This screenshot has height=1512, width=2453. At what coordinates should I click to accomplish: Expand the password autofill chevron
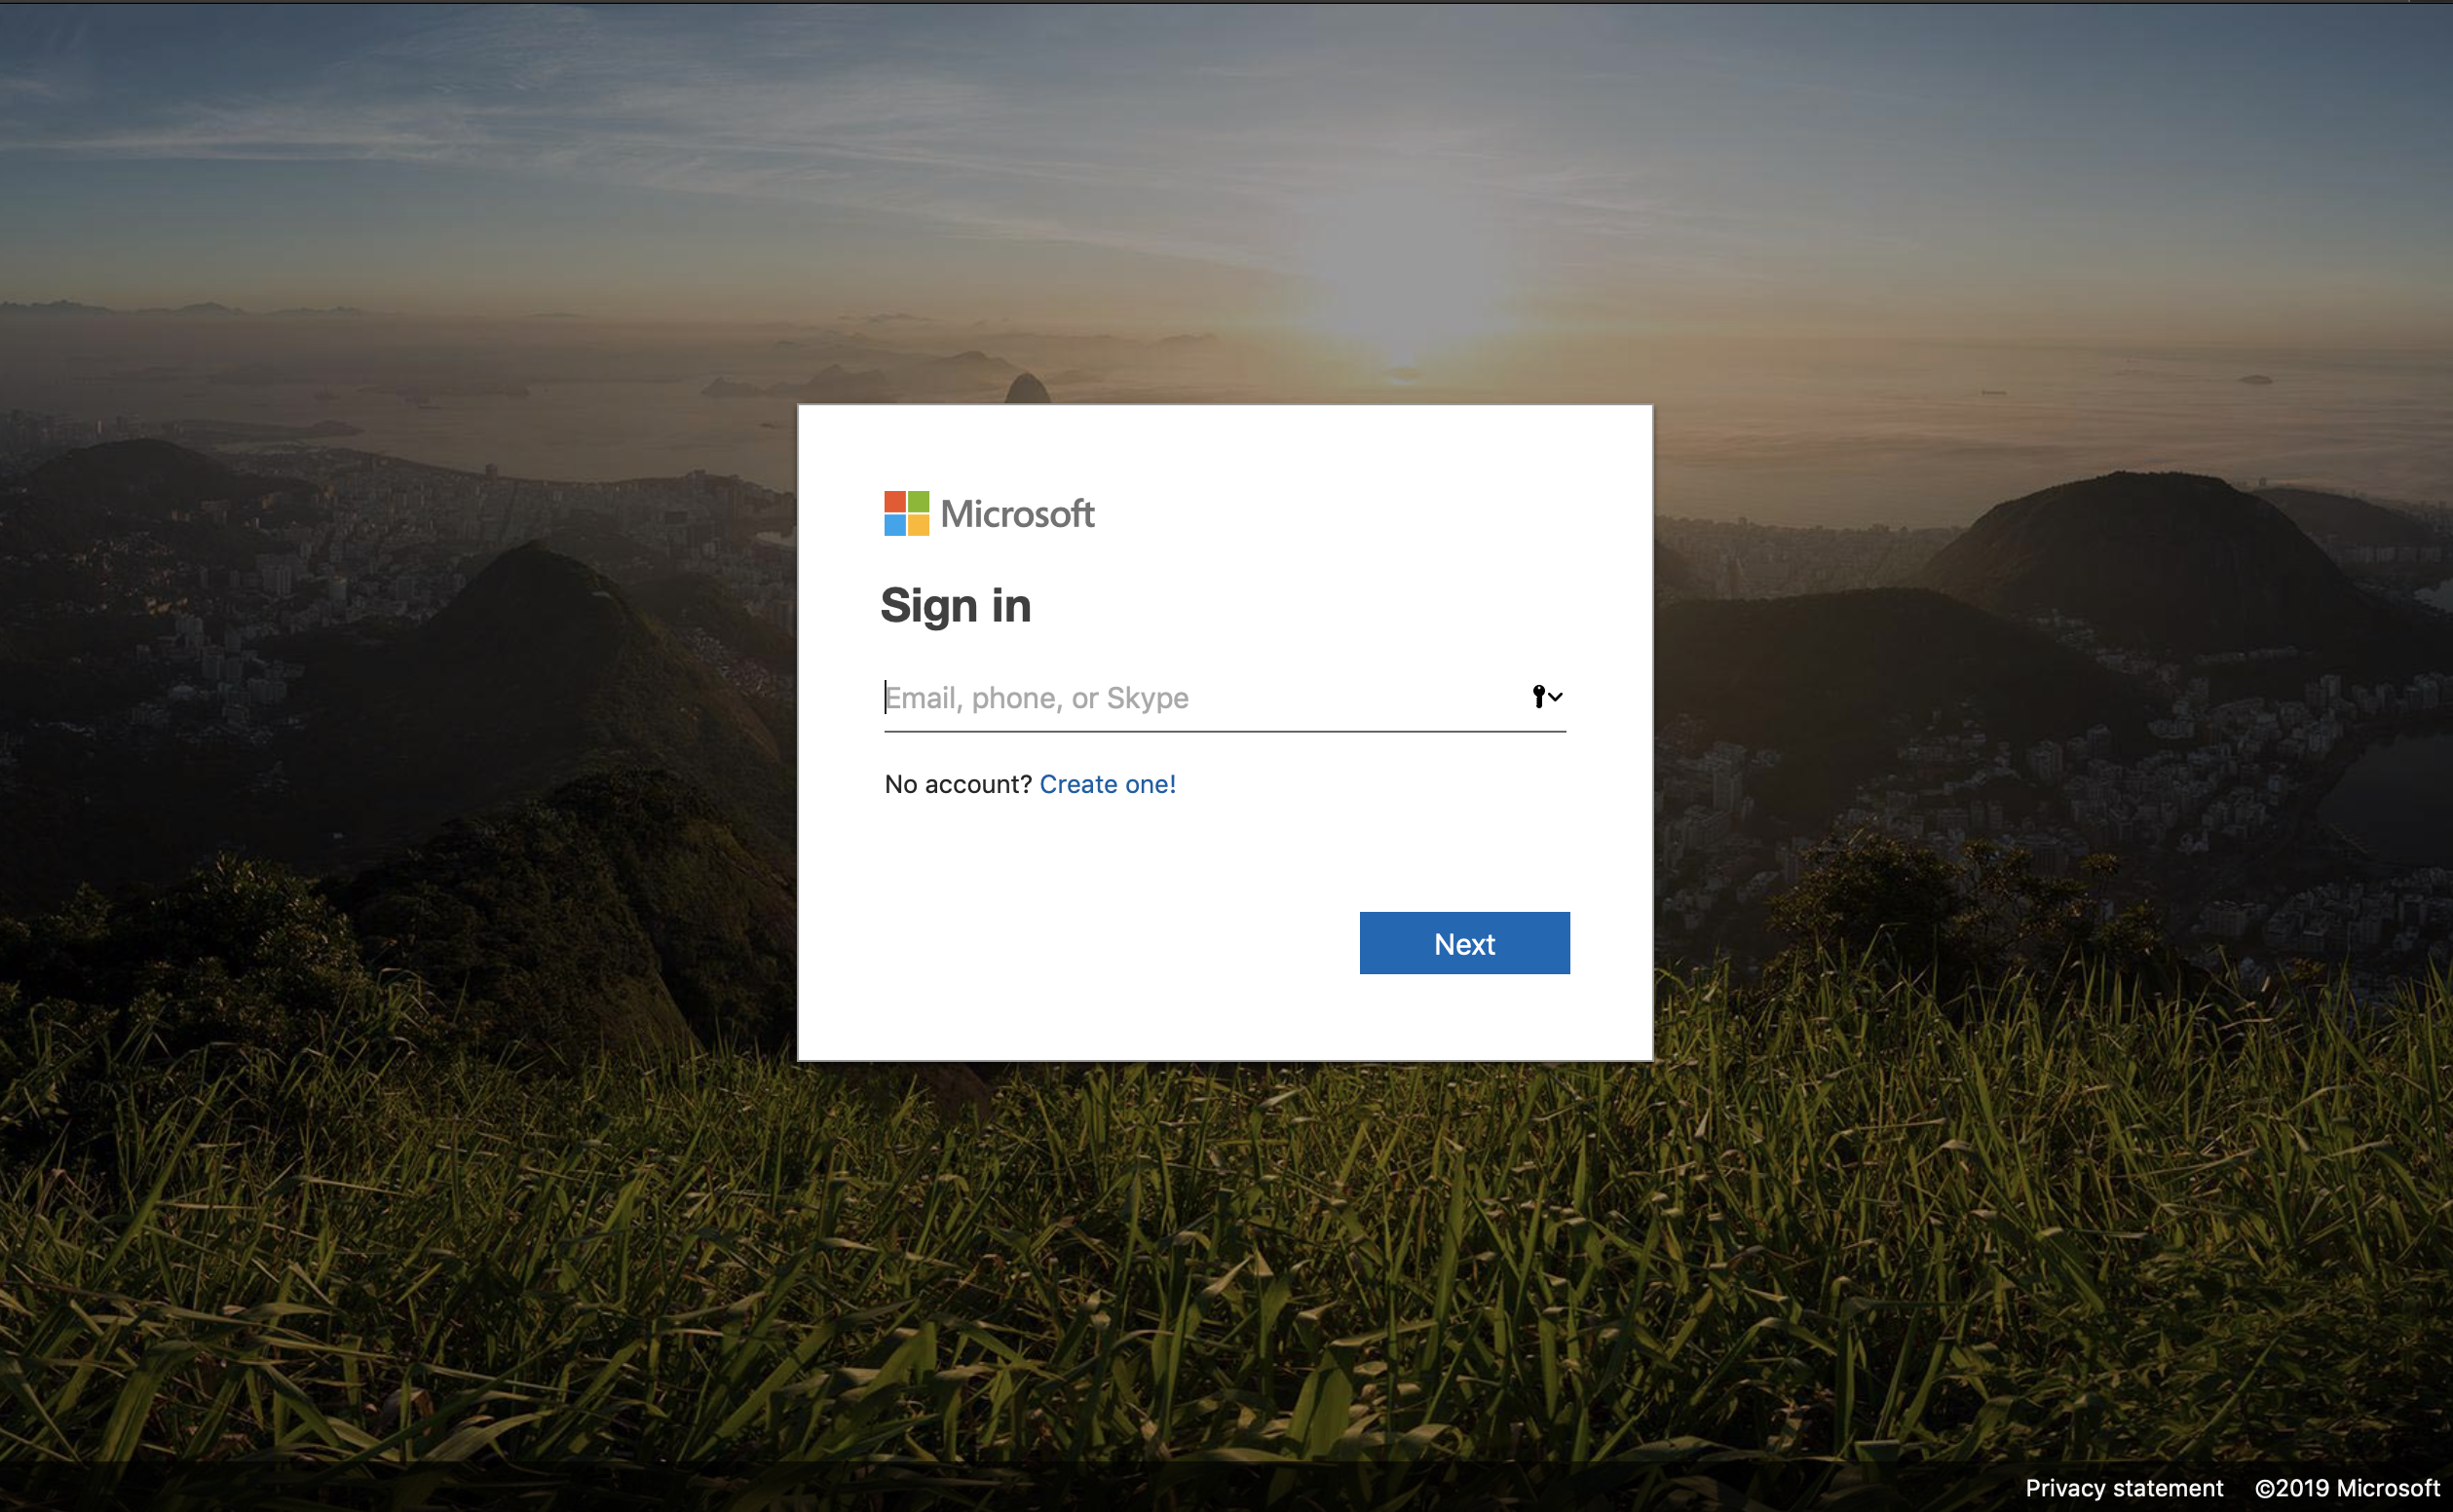pyautogui.click(x=1555, y=697)
